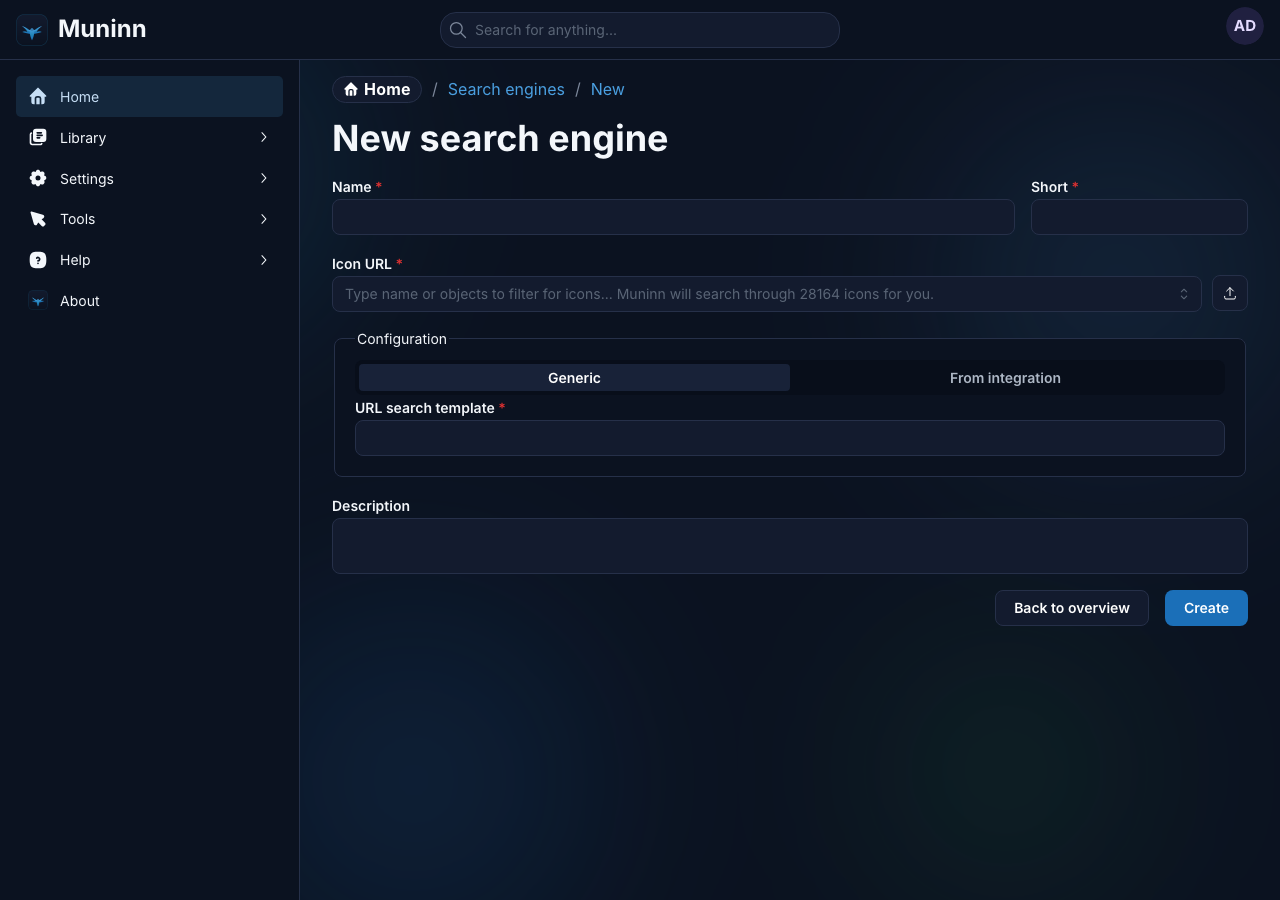Toggle the Icon URL dropdown arrows
This screenshot has width=1280, height=900.
click(1184, 294)
